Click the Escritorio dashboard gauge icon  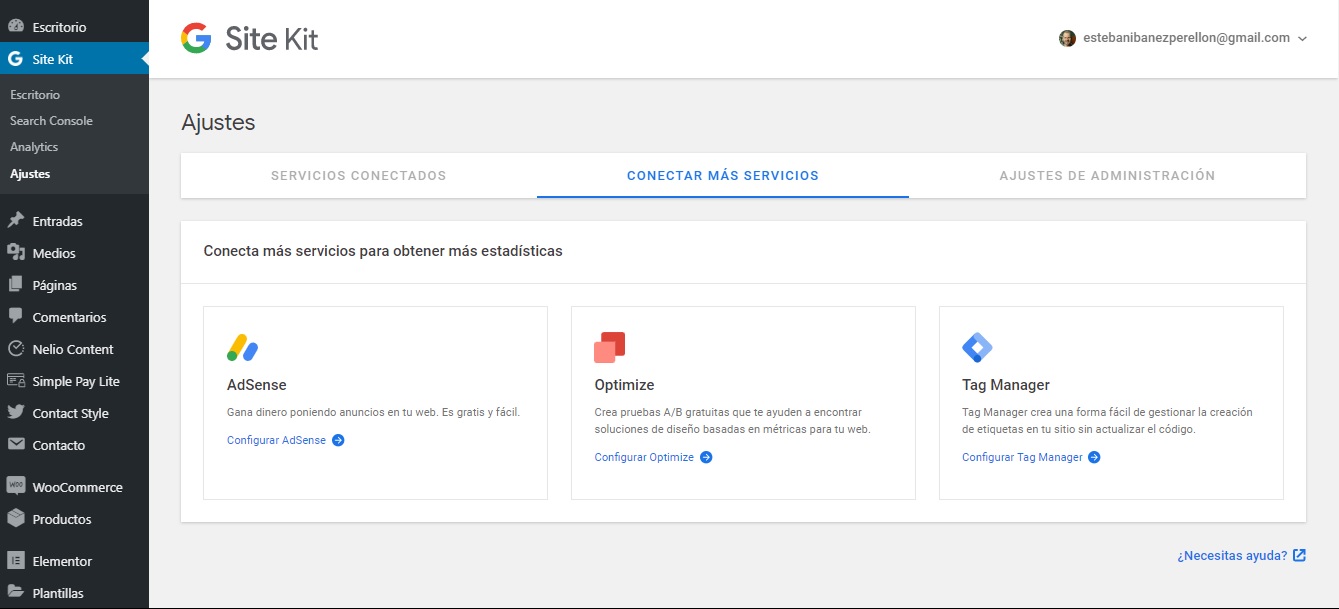pos(15,27)
